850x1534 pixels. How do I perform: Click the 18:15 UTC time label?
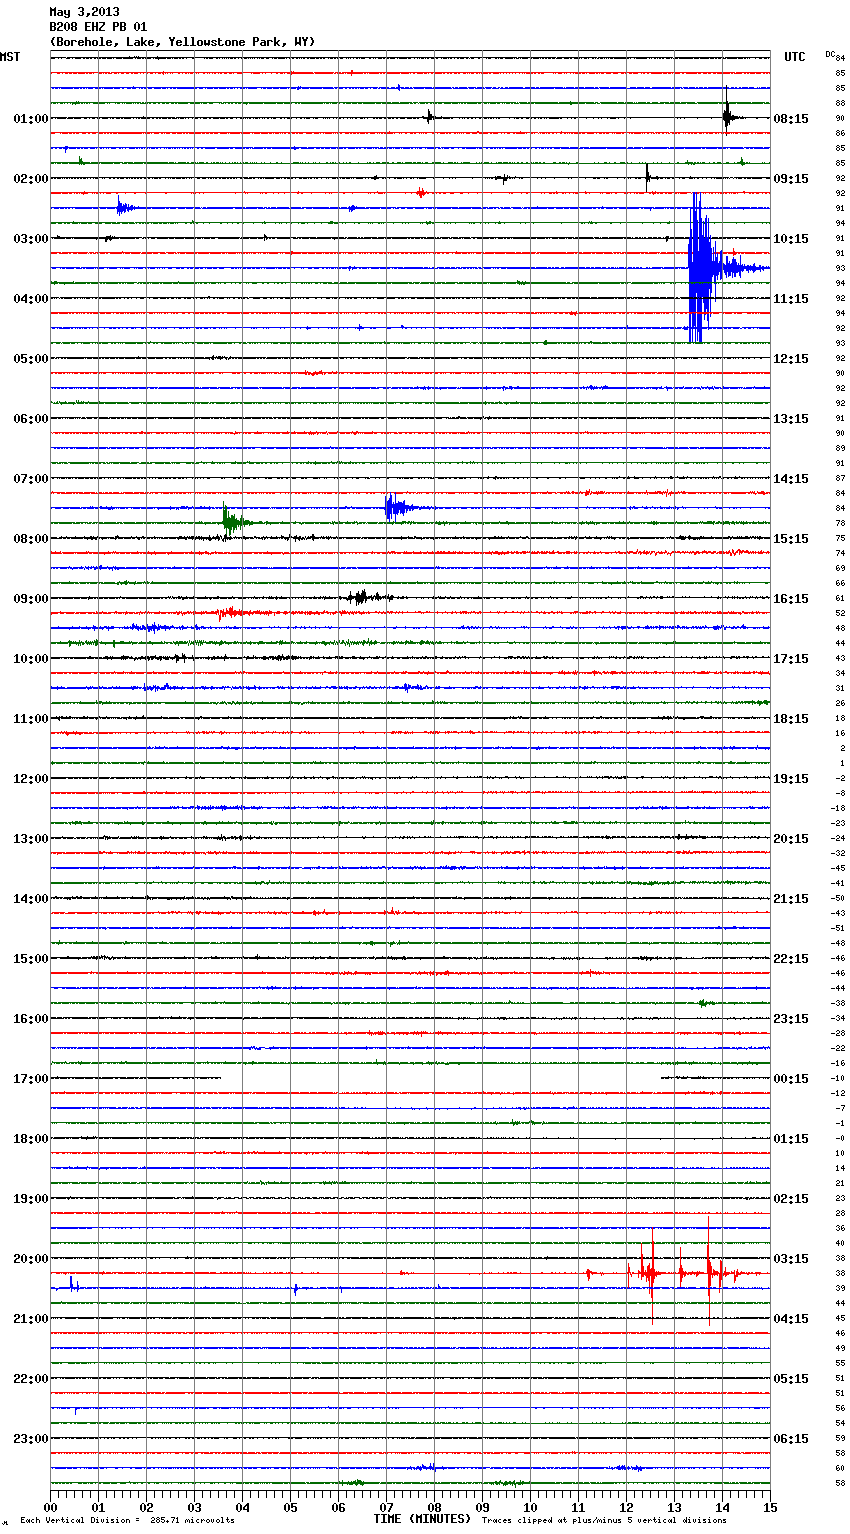[791, 718]
